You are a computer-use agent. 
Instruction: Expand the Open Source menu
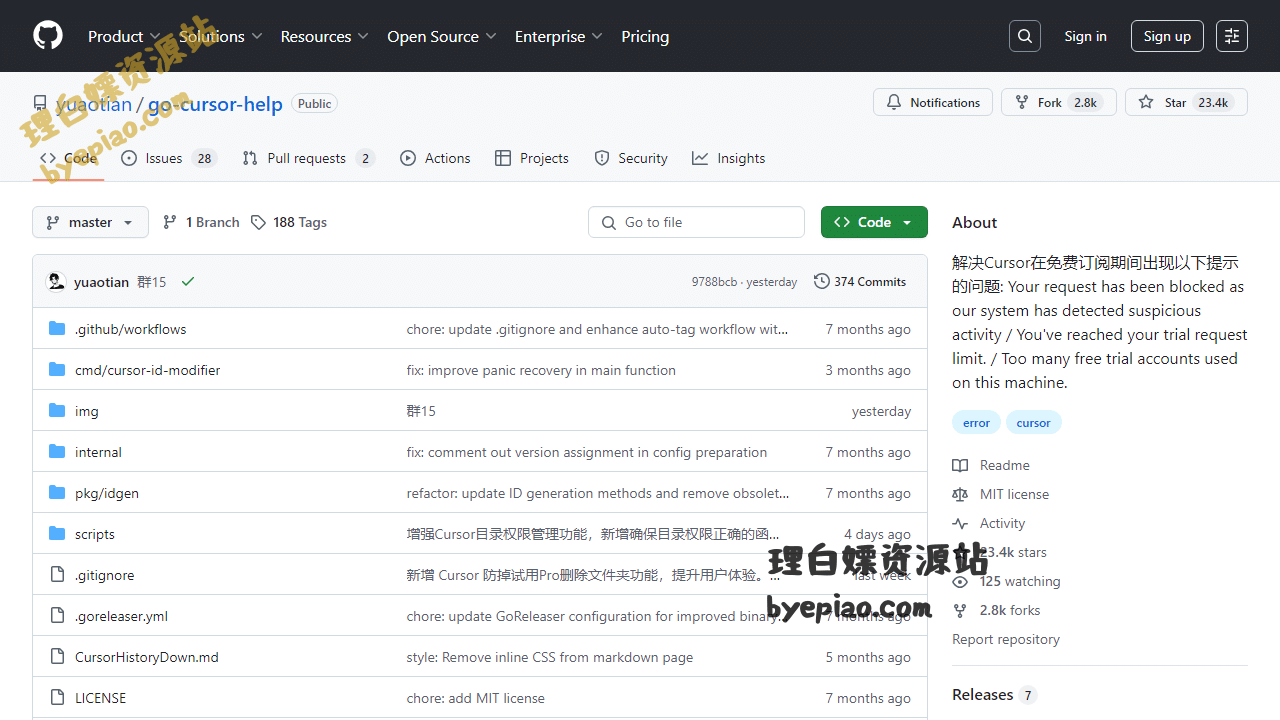click(442, 36)
